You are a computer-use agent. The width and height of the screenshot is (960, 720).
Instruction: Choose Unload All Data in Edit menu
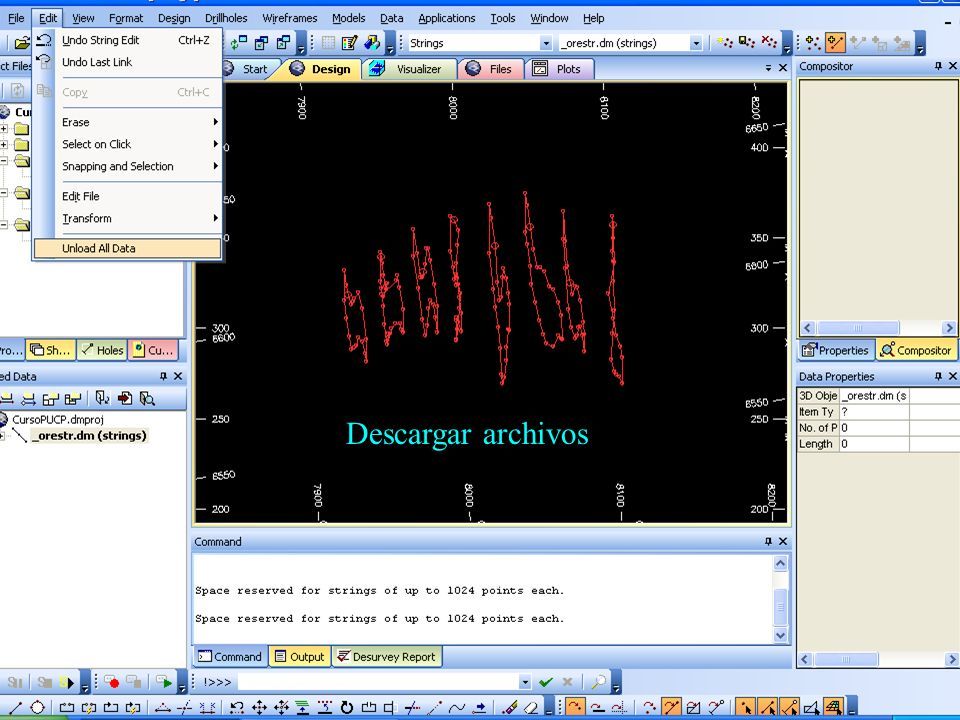point(127,248)
